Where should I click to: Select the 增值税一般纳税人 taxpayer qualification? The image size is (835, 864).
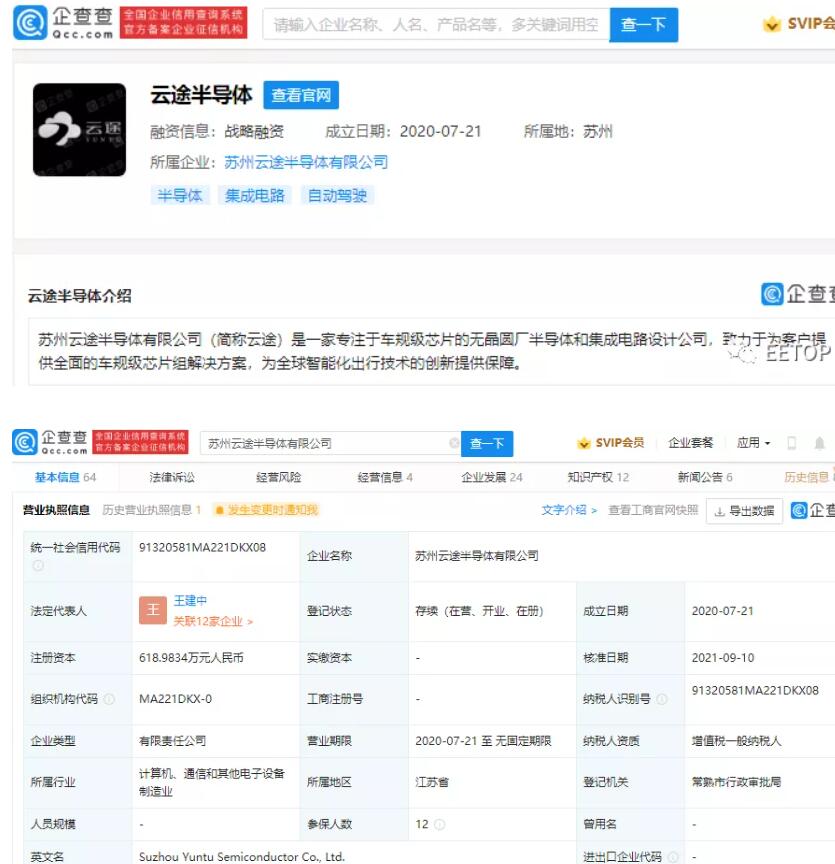(x=736, y=741)
